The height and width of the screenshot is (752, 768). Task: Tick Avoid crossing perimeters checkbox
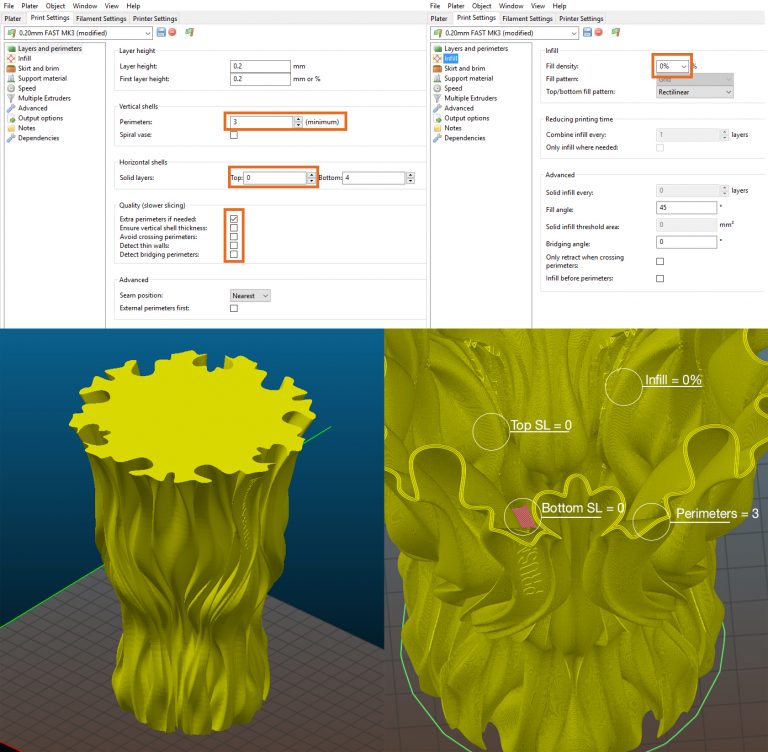(234, 237)
